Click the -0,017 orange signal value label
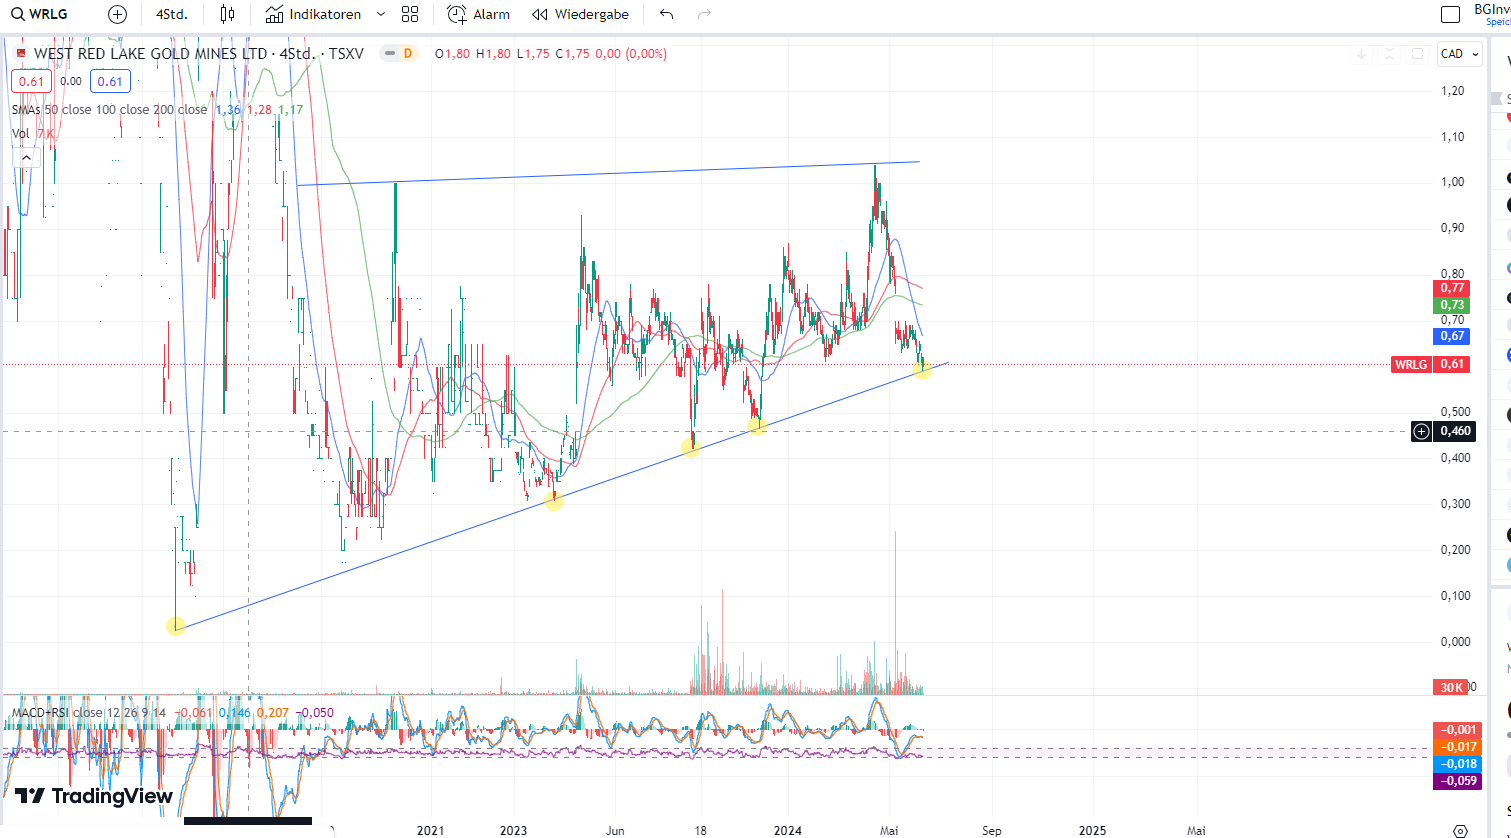The image size is (1511, 838). 1456,747
